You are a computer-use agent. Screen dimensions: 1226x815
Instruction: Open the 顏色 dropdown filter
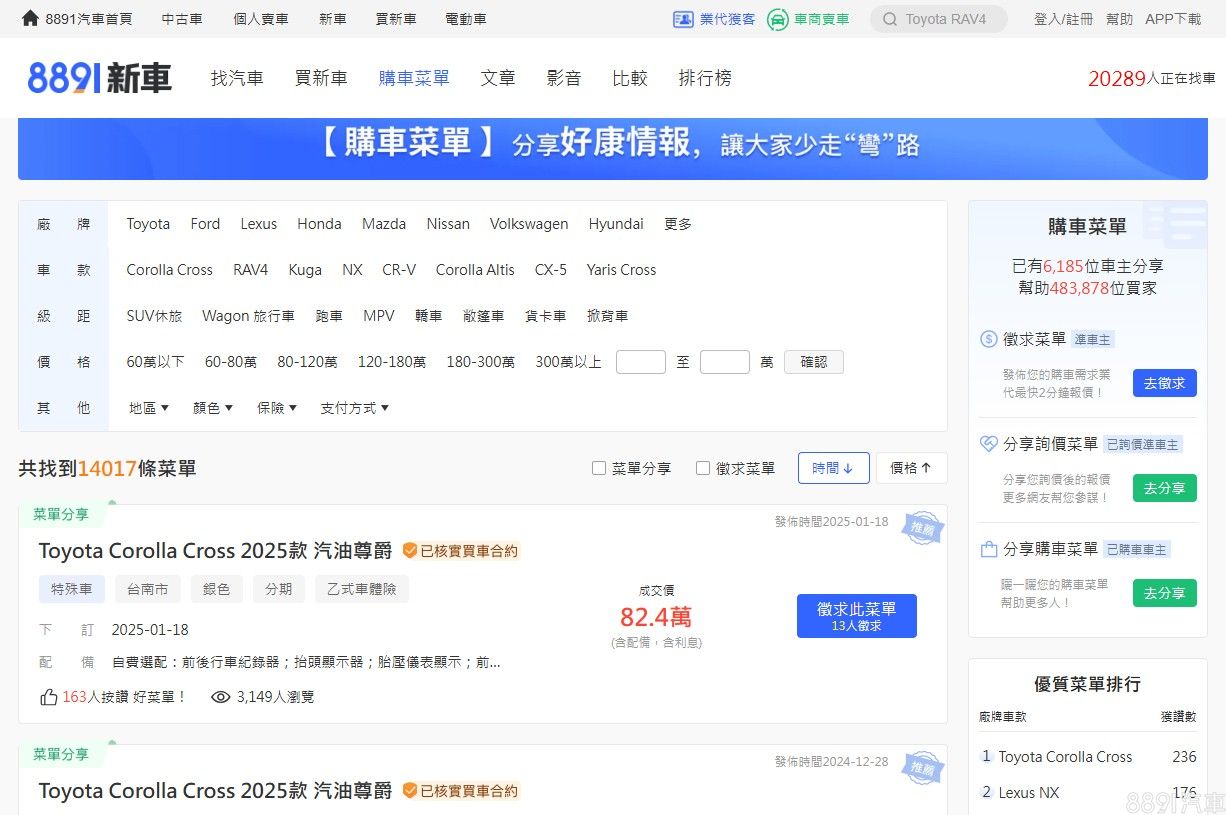(213, 408)
